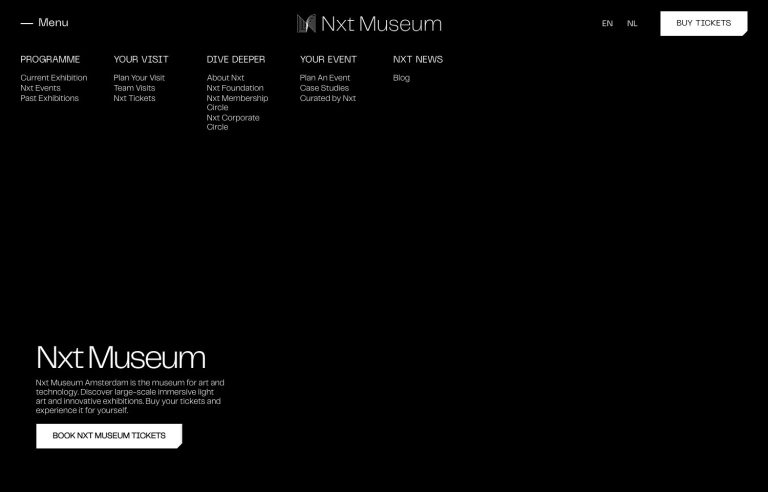Image resolution: width=768 pixels, height=492 pixels.
Task: Open the YOUR EVENT menu heading
Action: (328, 59)
